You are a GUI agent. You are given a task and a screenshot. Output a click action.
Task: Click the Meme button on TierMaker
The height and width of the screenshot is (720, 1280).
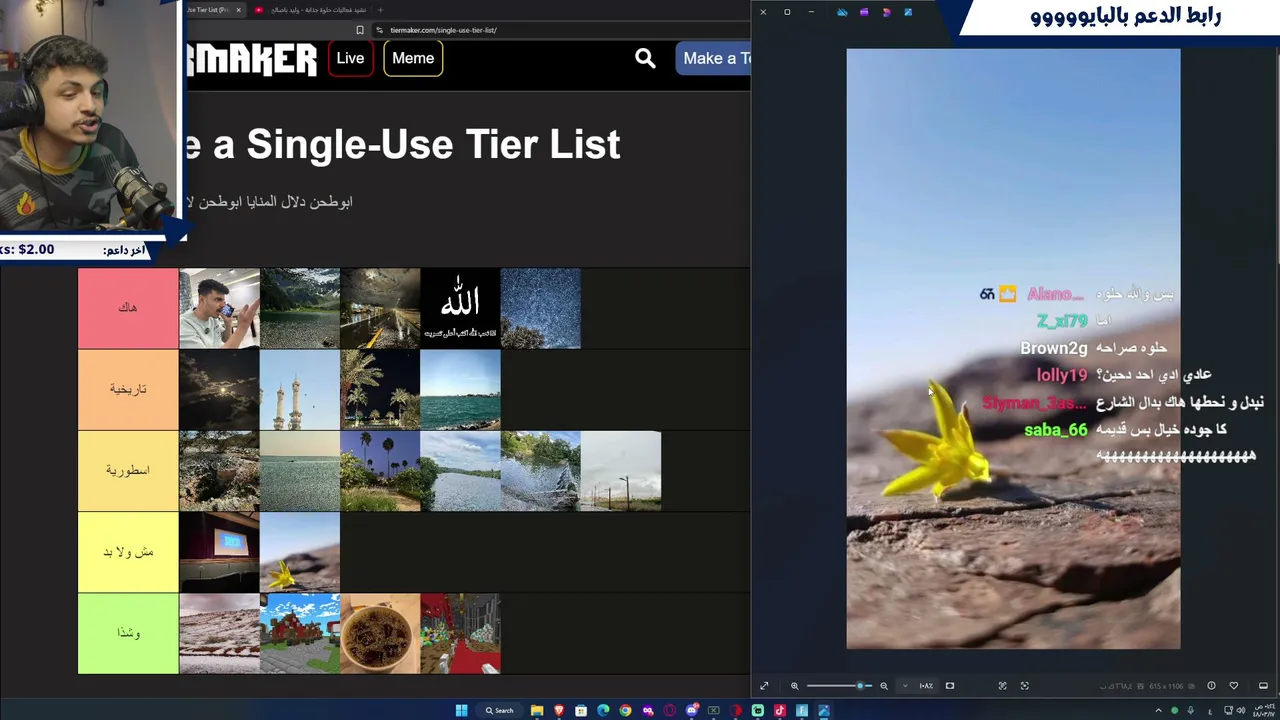click(413, 59)
